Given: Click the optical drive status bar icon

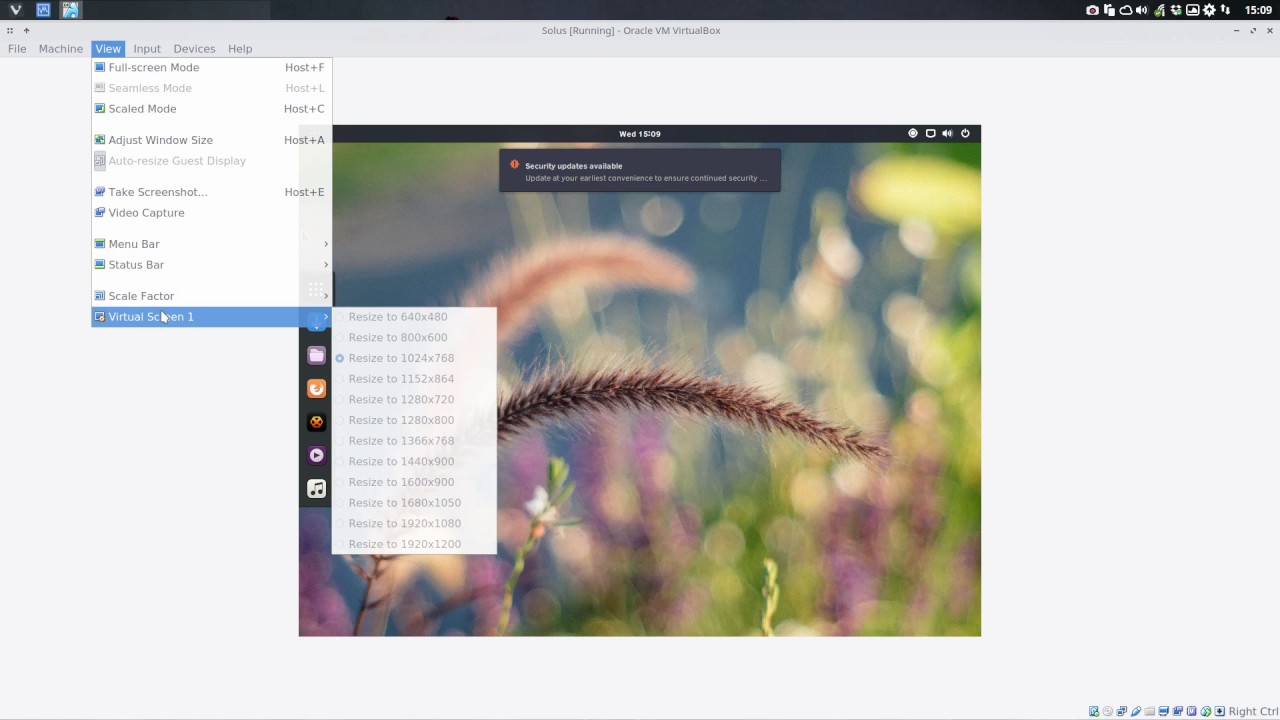Looking at the screenshot, I should (x=1108, y=711).
